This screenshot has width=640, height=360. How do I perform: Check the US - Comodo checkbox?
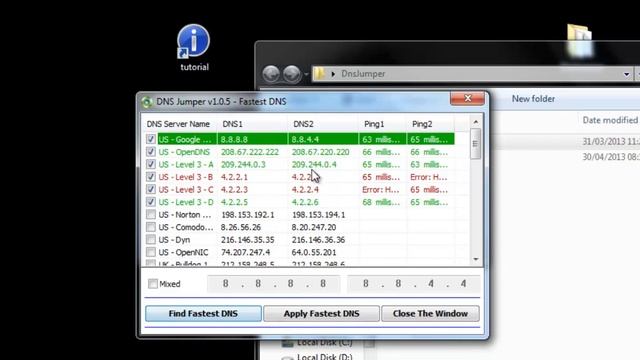(151, 227)
